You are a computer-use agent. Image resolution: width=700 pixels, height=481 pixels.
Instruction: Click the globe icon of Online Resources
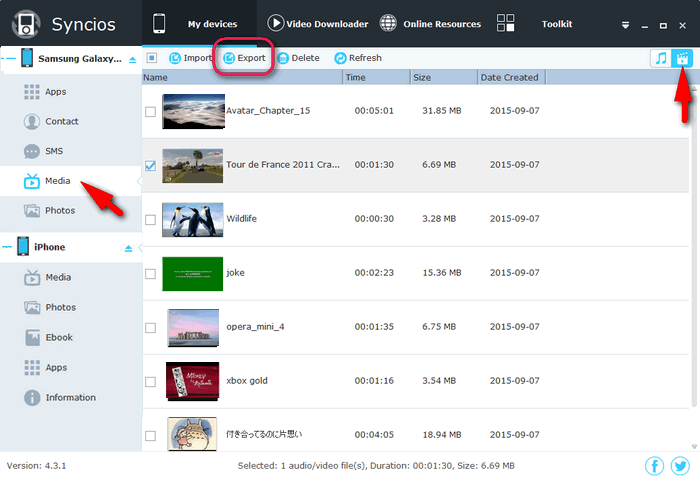click(388, 23)
